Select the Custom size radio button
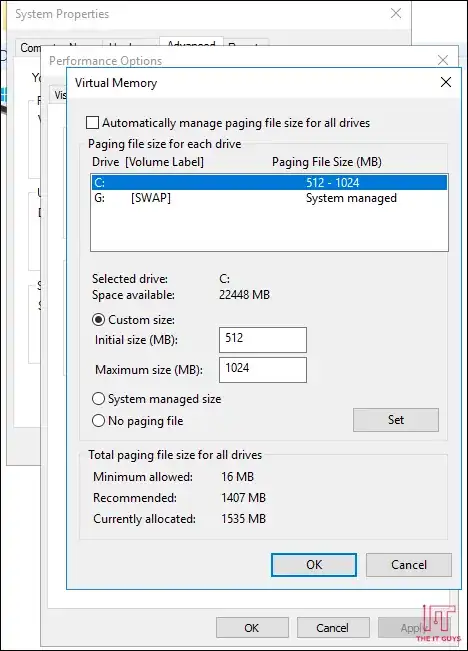This screenshot has width=468, height=651. click(98, 320)
